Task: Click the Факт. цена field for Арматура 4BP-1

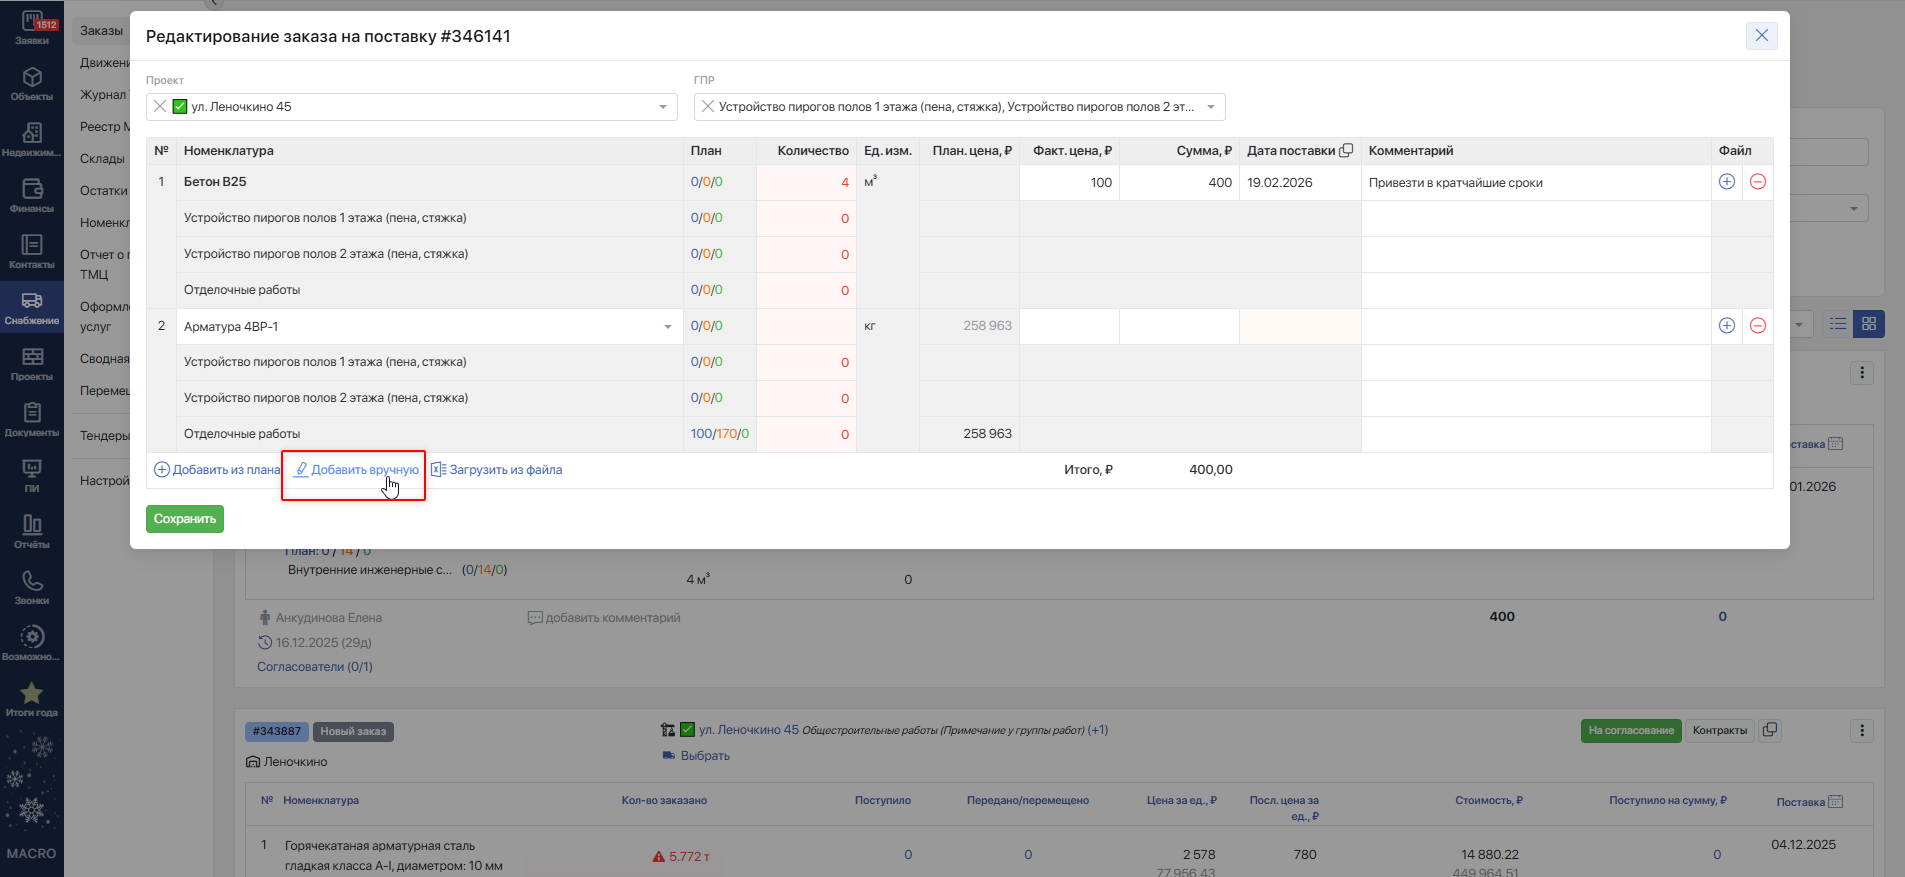Action: point(1069,326)
